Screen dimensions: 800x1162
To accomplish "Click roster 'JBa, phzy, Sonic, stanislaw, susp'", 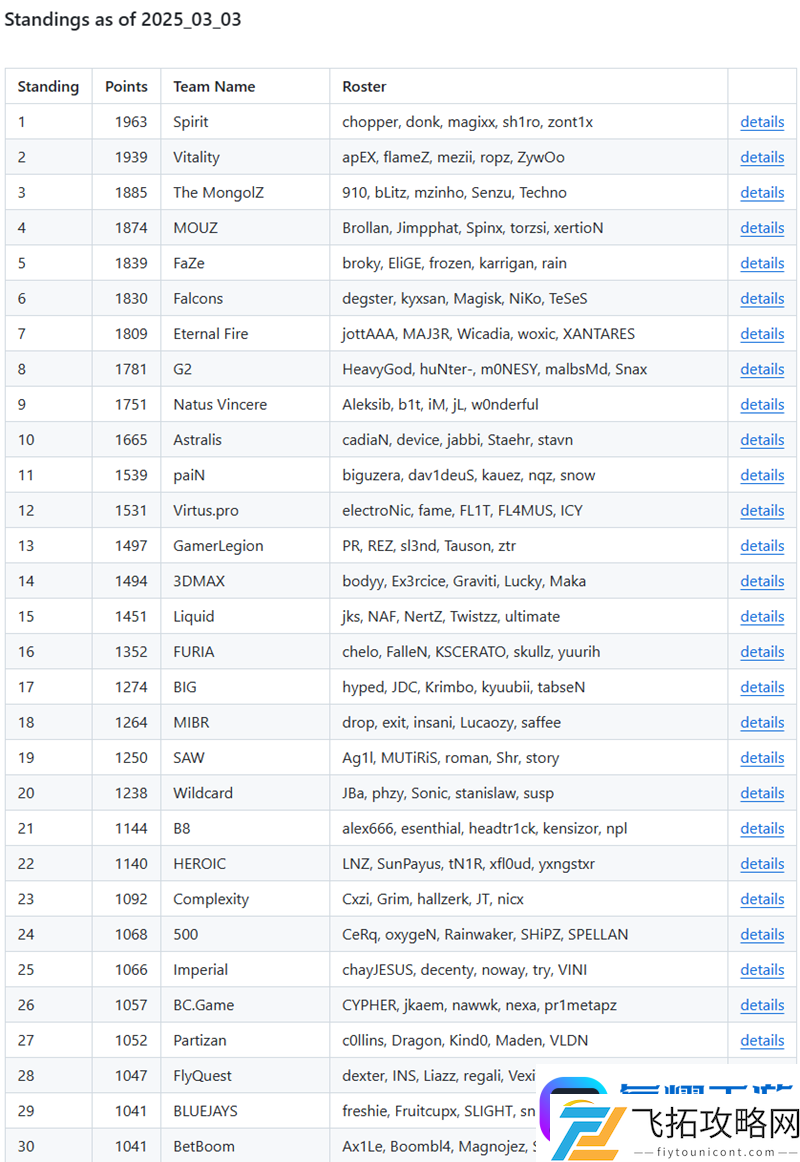I will [x=448, y=793].
